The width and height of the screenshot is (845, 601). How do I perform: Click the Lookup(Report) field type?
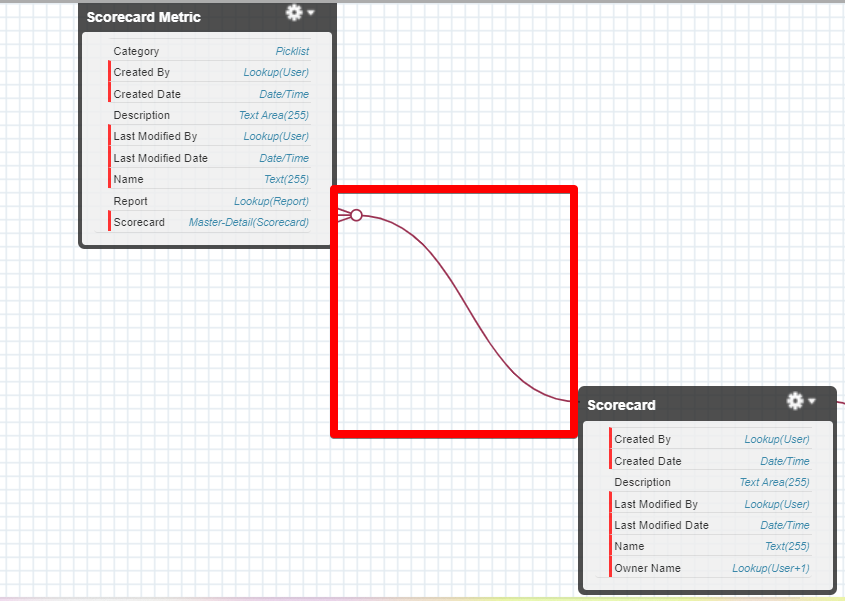pos(271,201)
